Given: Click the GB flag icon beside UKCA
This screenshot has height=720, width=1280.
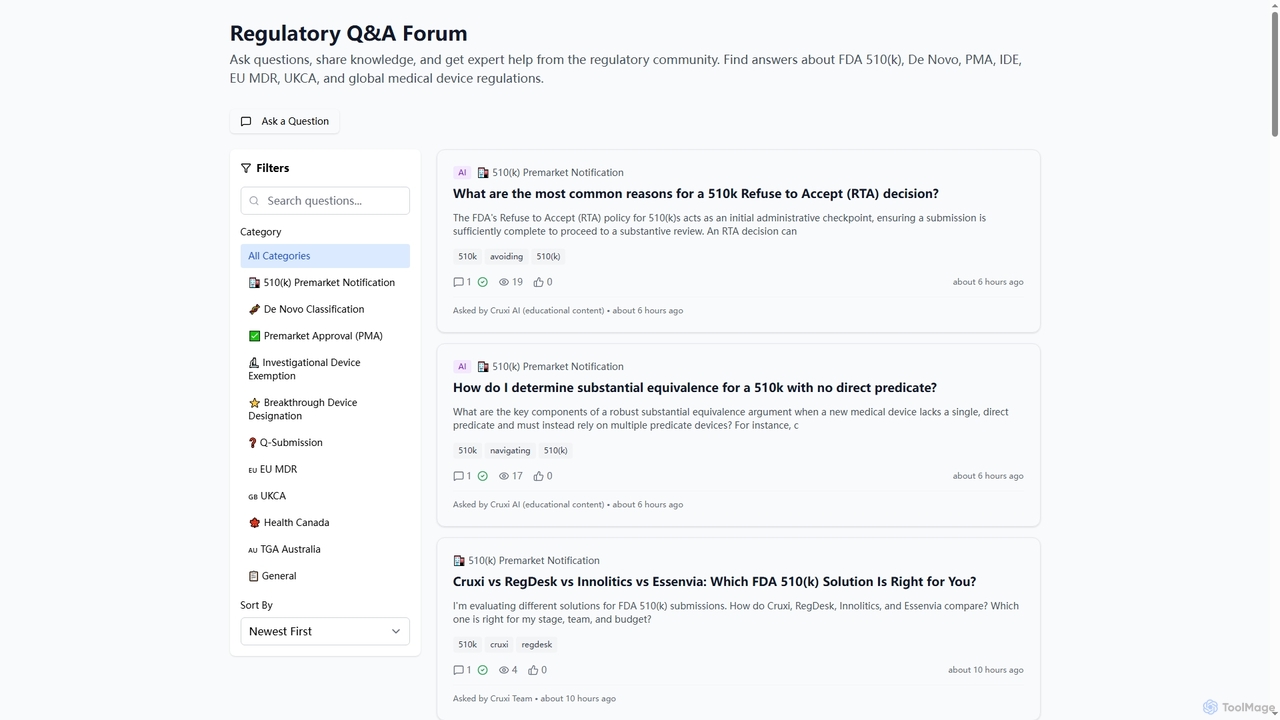Looking at the screenshot, I should [x=252, y=496].
